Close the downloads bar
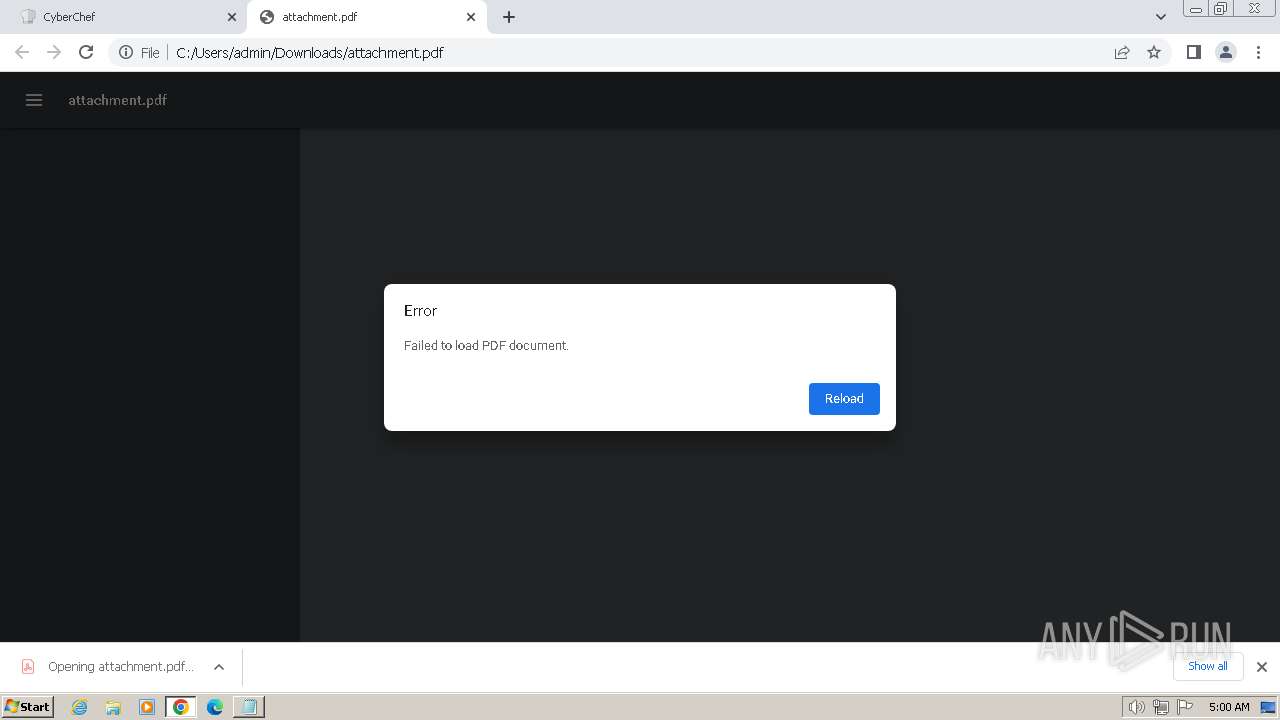Image resolution: width=1280 pixels, height=720 pixels. point(1262,667)
